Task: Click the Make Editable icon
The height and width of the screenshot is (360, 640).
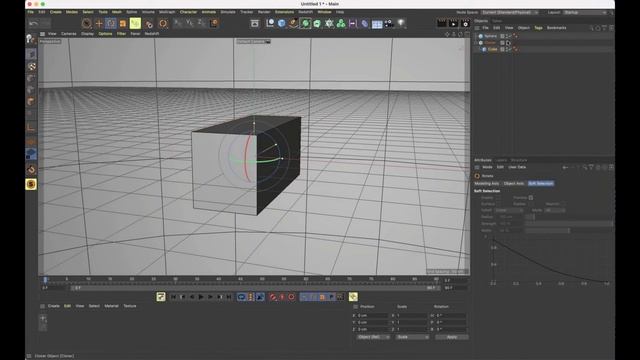Action: tap(31, 39)
